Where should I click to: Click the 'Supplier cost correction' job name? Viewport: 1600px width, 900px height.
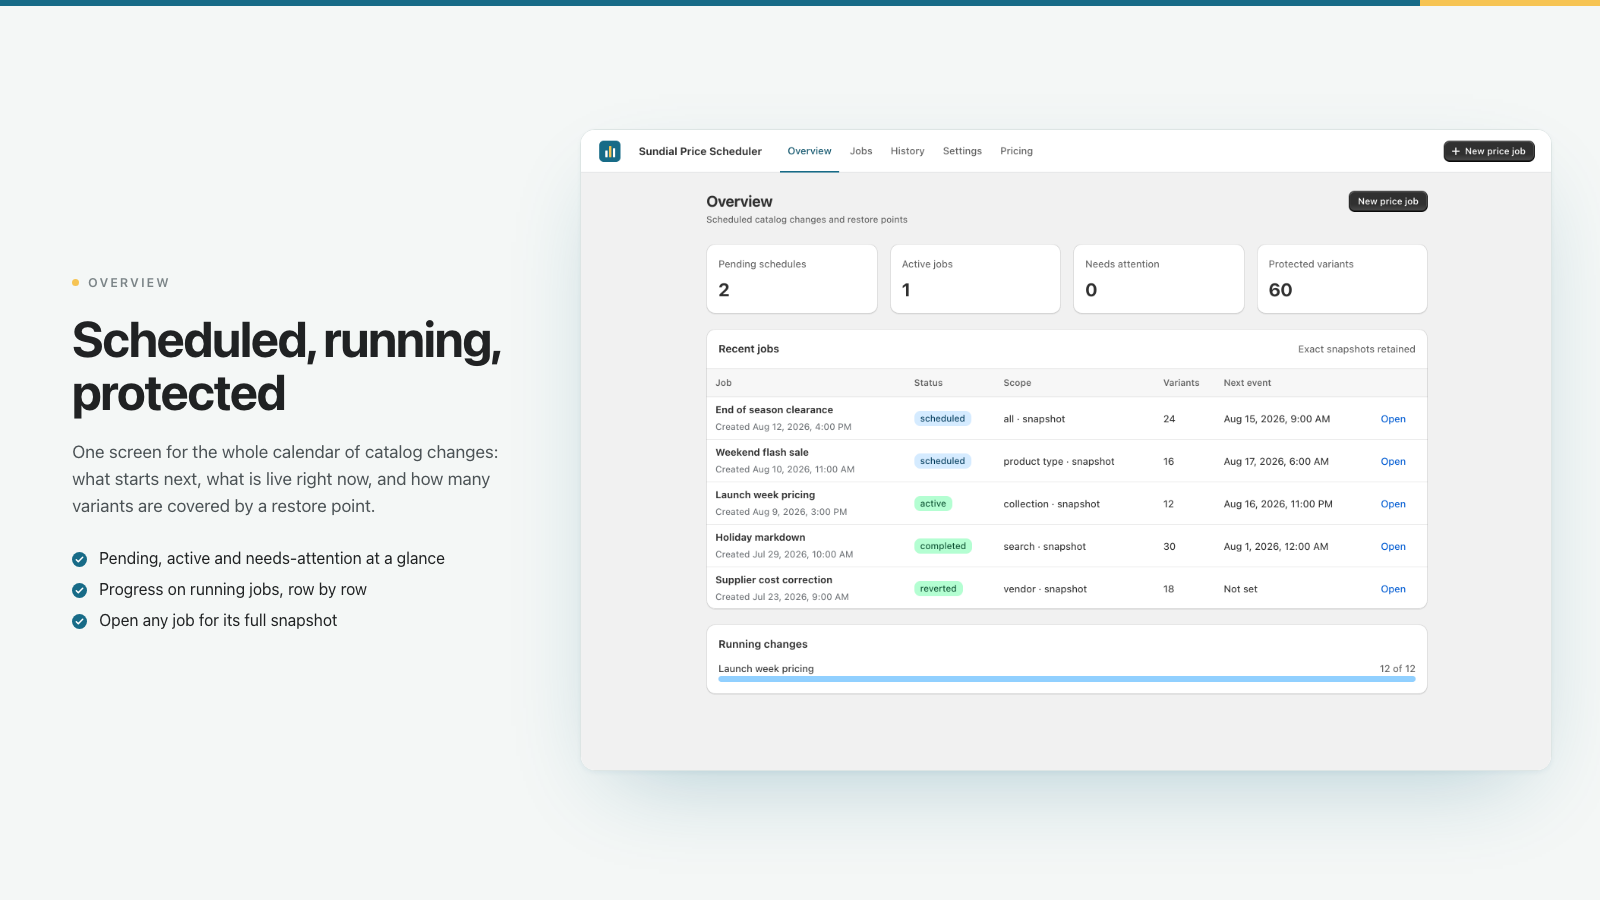(774, 580)
